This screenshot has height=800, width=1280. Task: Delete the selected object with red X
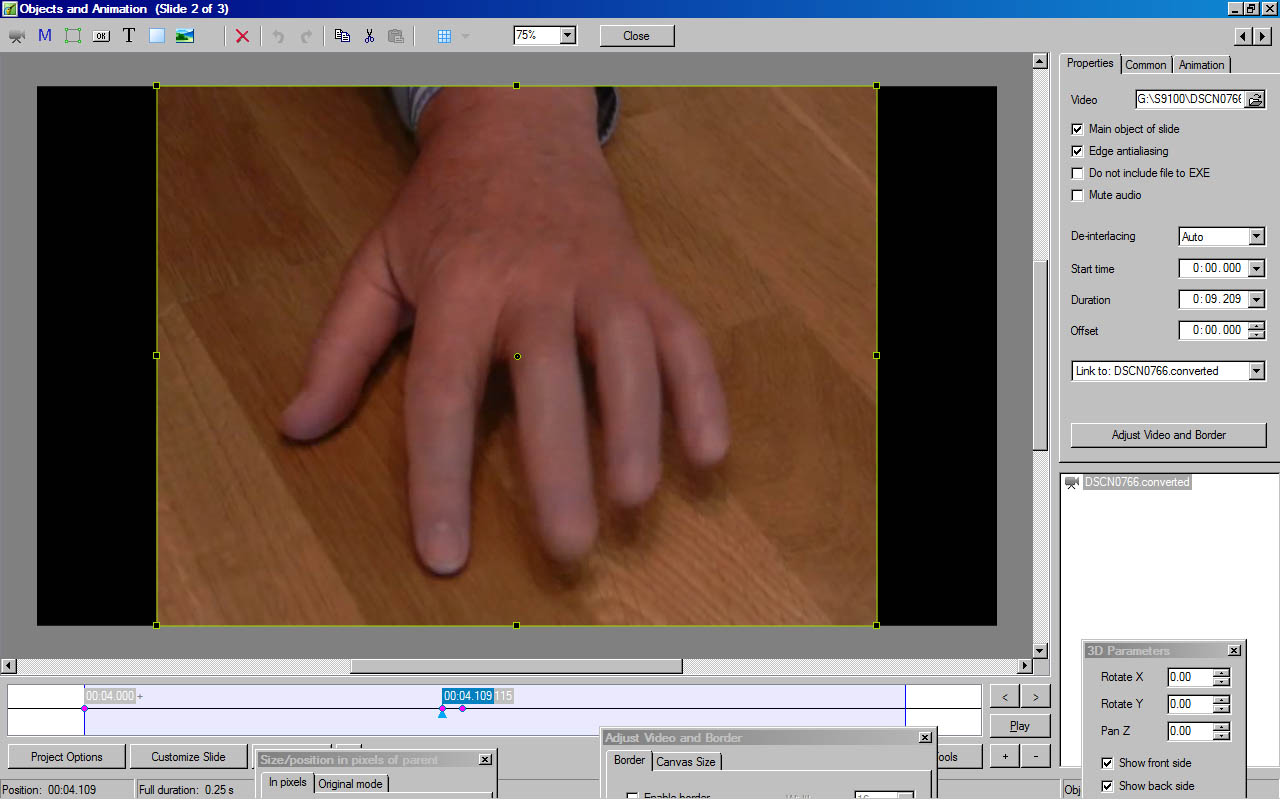[242, 36]
